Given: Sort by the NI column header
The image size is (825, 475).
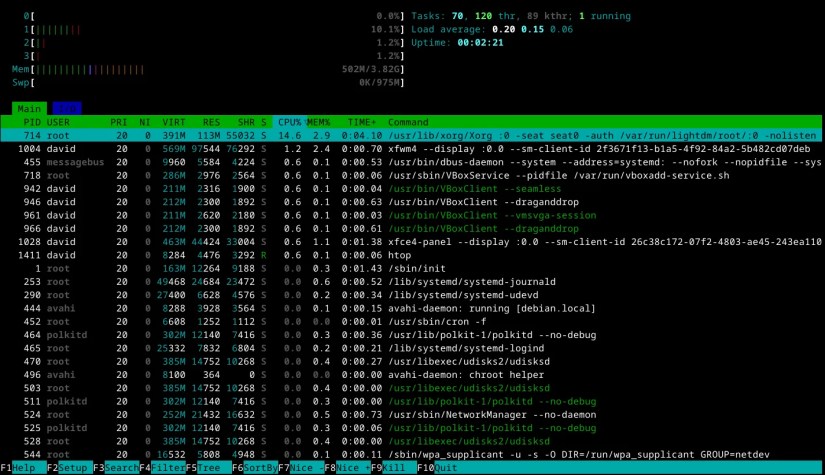Looking at the screenshot, I should (x=145, y=122).
